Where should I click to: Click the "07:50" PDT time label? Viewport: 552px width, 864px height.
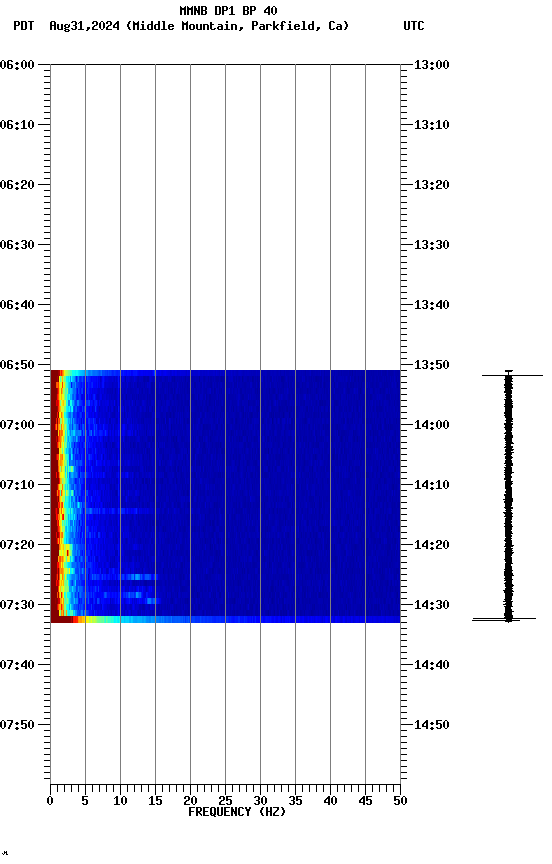(x=17, y=725)
